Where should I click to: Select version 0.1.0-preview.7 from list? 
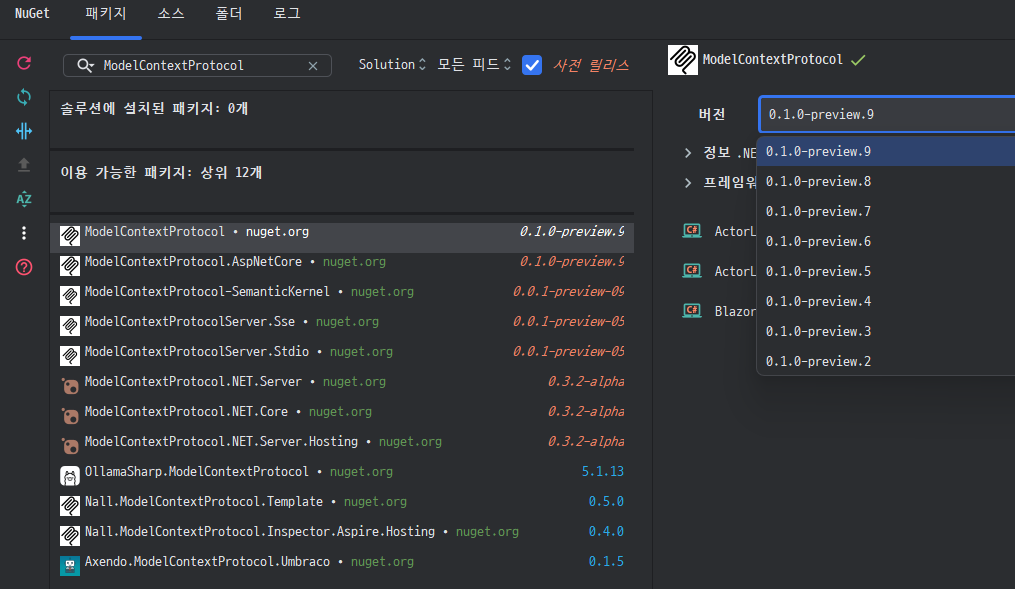click(x=818, y=211)
